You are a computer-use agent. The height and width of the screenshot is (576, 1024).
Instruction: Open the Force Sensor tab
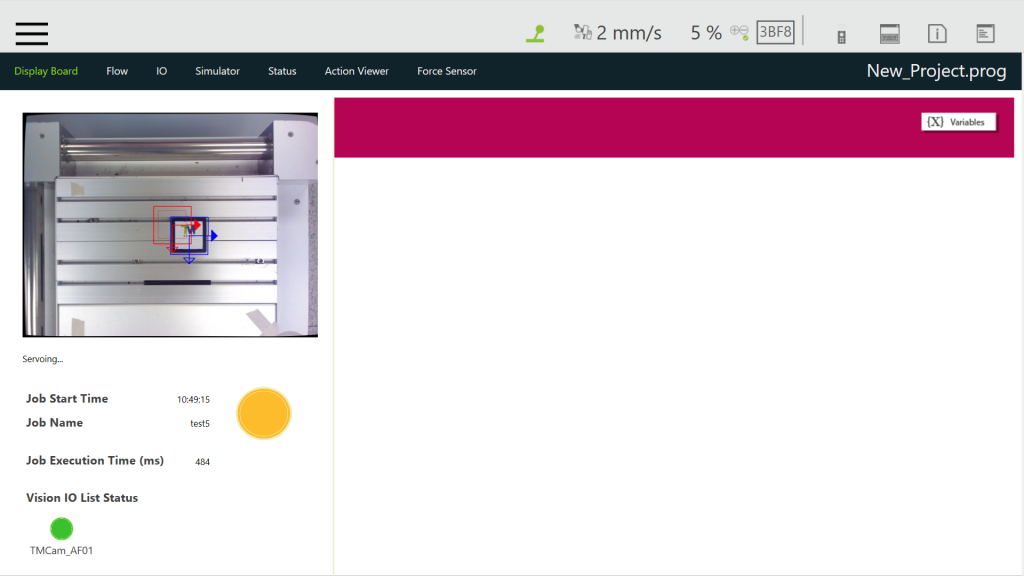pyautogui.click(x=446, y=71)
